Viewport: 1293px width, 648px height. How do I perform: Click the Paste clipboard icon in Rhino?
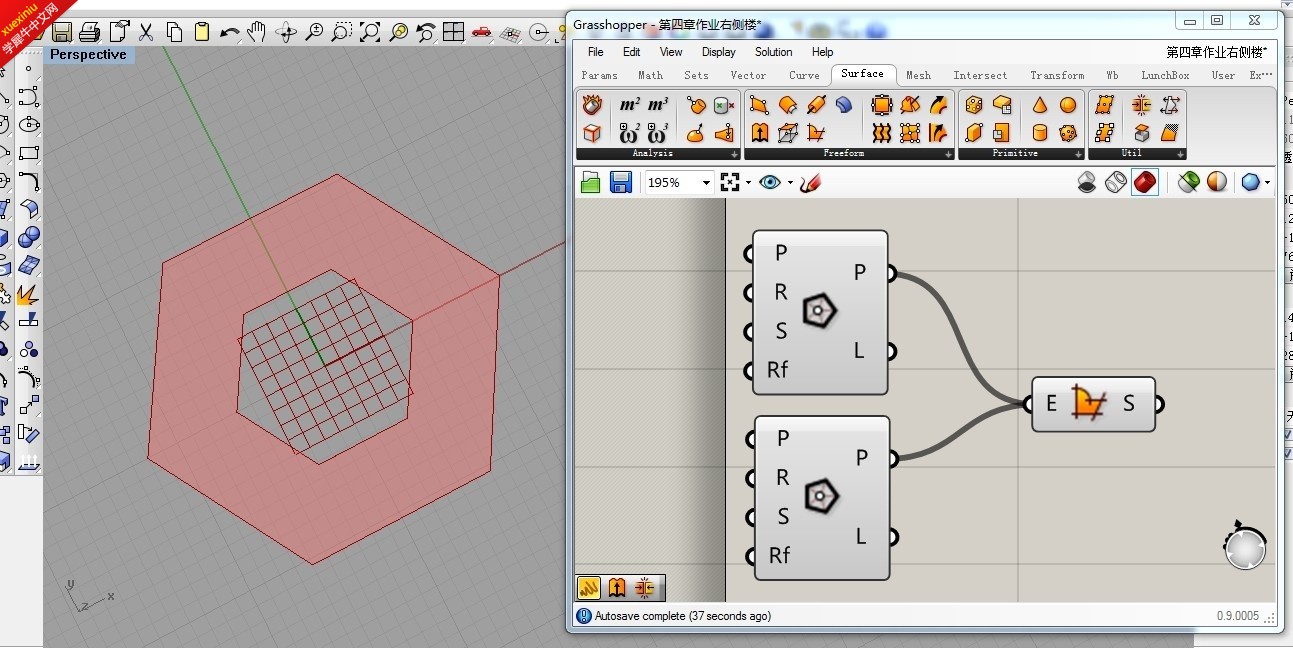[202, 32]
